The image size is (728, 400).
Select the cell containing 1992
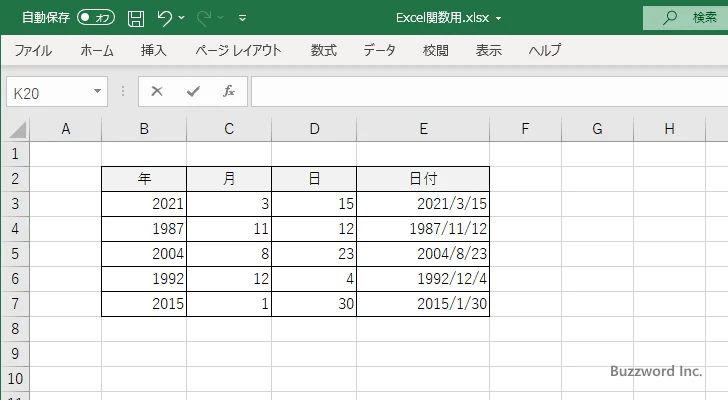144,279
